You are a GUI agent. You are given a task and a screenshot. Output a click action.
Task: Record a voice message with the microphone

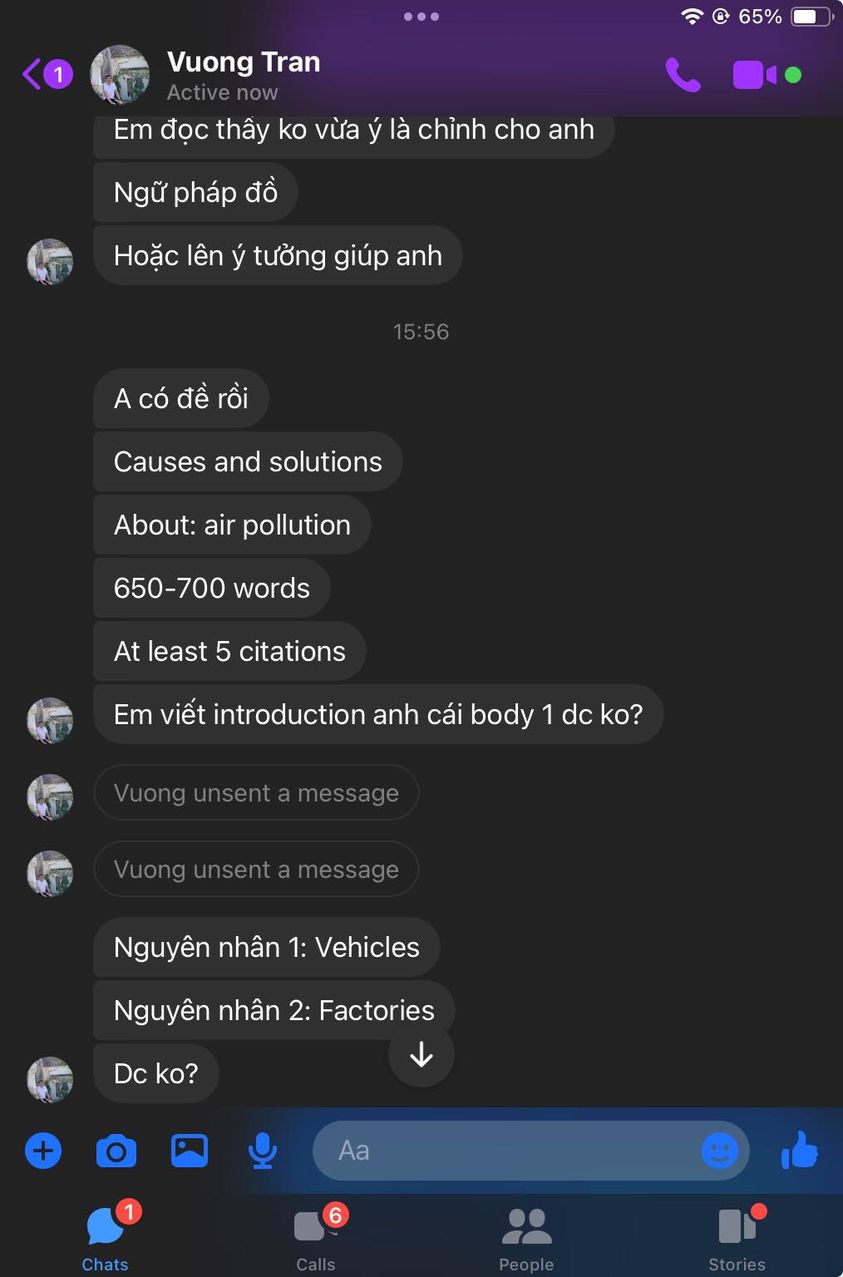(x=262, y=1151)
